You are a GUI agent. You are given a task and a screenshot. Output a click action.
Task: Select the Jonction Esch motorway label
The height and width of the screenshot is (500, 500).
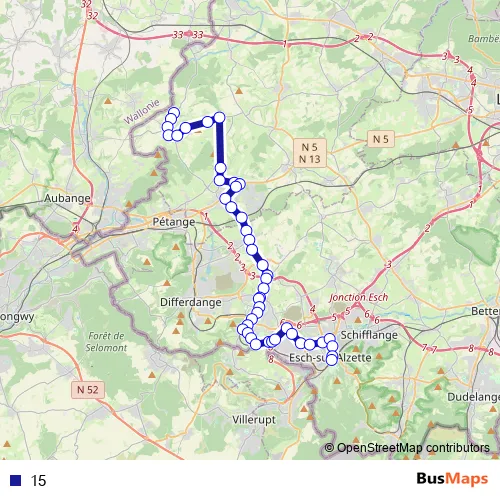(x=359, y=297)
